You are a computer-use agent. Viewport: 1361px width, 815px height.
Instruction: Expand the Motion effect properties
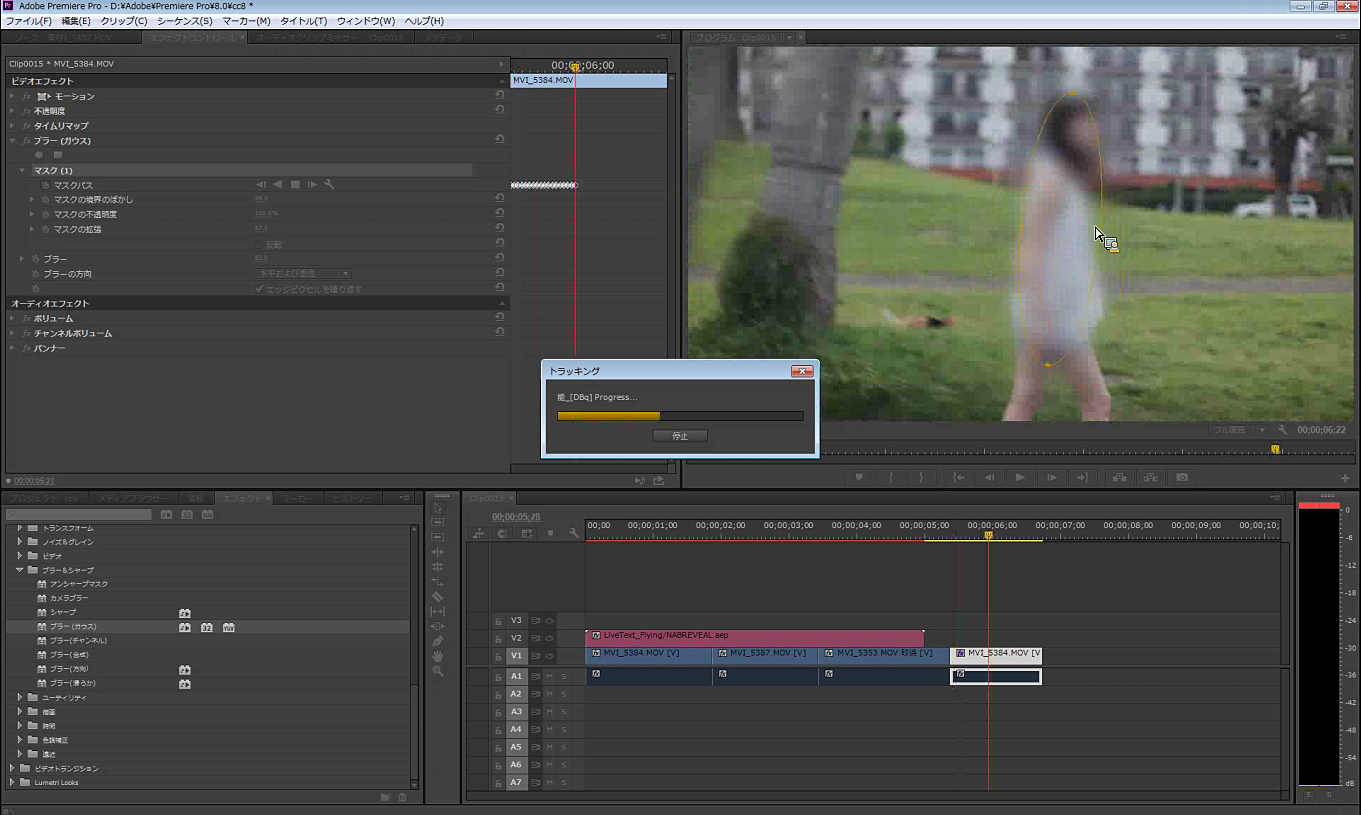(12, 96)
